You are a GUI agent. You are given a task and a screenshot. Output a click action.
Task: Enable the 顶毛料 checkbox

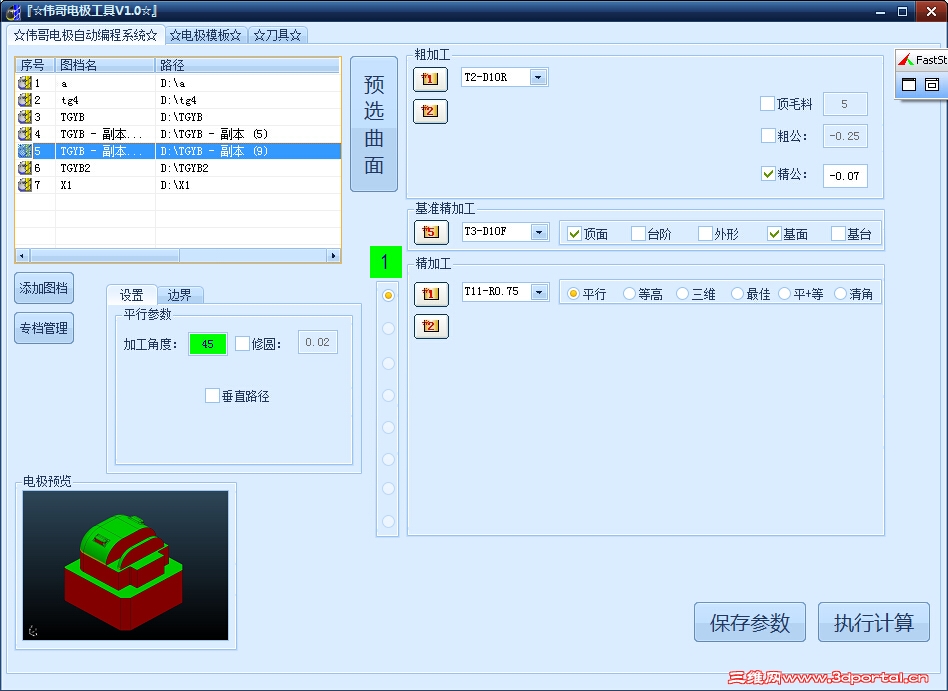pos(767,103)
